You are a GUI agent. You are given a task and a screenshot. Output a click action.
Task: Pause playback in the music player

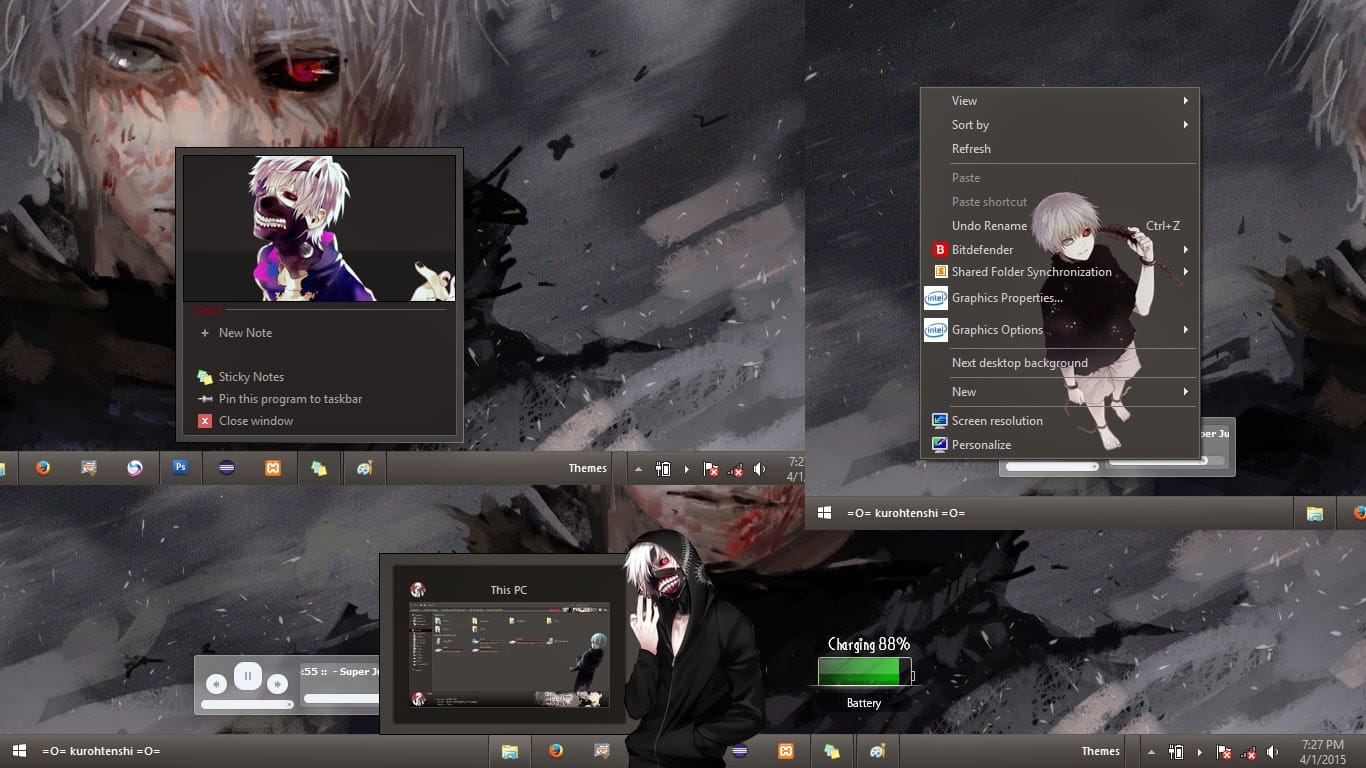coord(247,676)
